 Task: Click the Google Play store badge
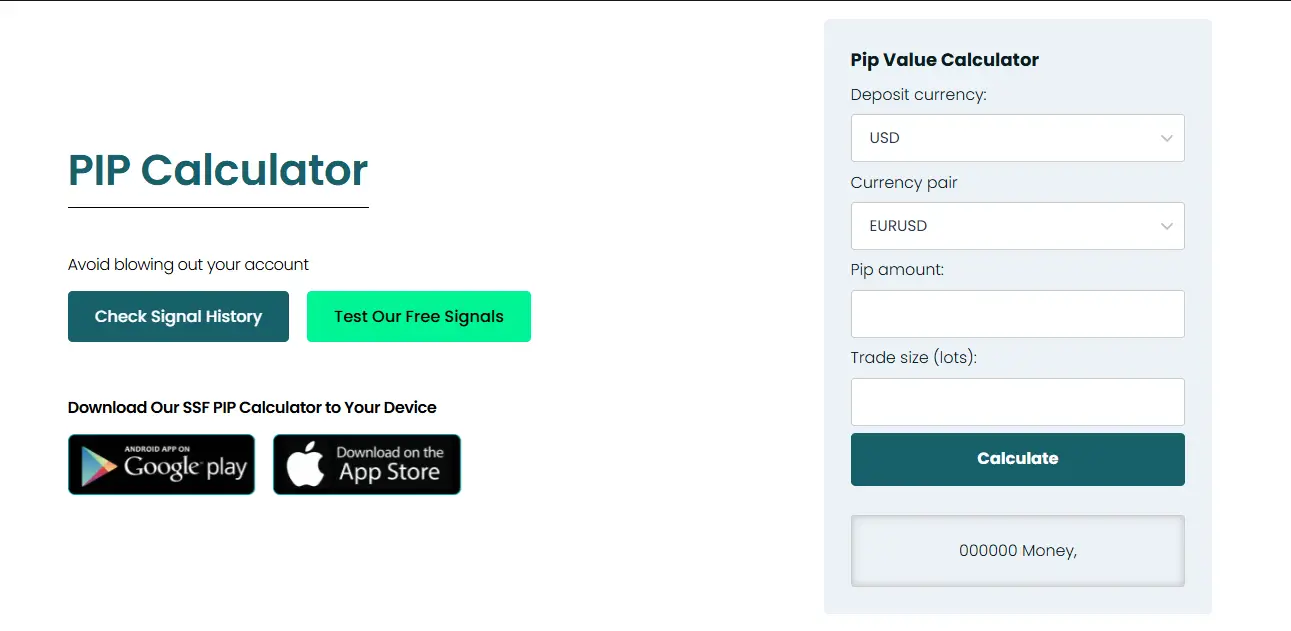point(161,464)
